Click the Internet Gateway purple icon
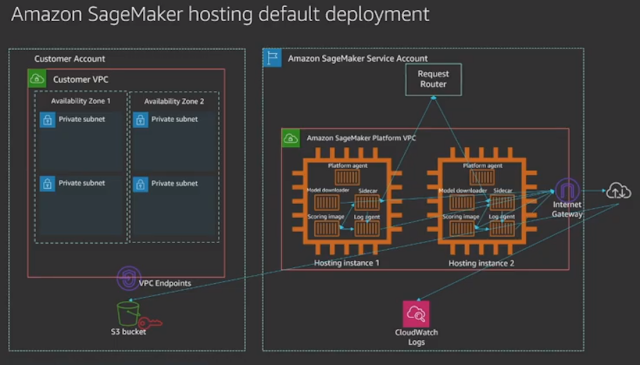 tap(567, 190)
